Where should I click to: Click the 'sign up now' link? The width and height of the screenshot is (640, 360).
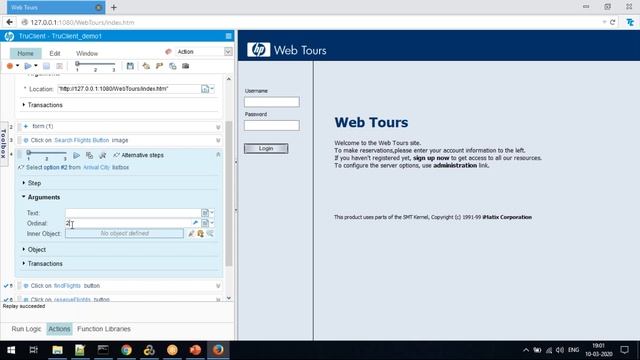(431, 158)
